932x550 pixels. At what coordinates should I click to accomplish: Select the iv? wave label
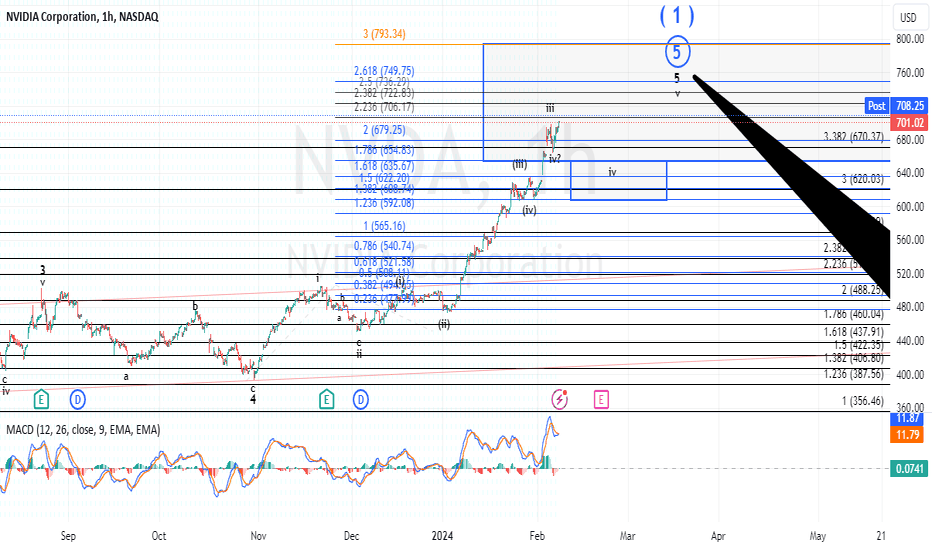tap(555, 159)
